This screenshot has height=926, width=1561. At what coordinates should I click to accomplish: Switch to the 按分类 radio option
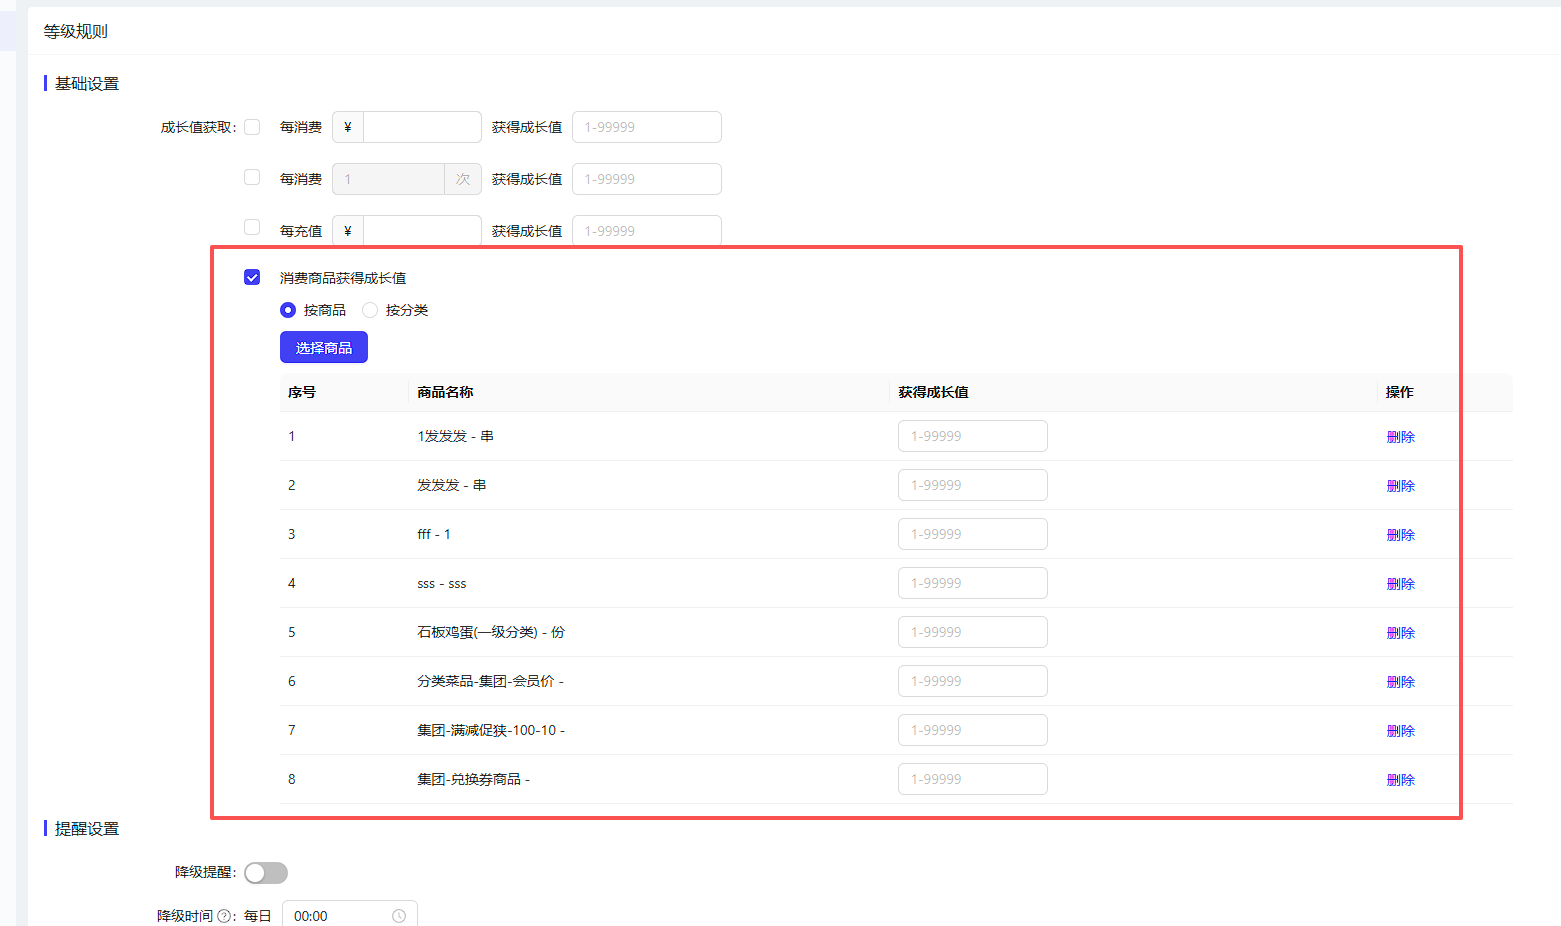coord(370,310)
